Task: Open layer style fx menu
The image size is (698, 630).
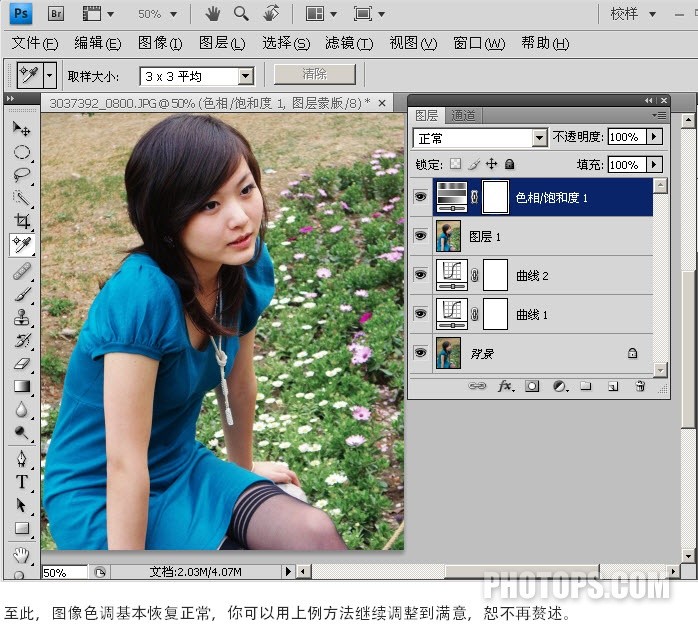Action: pyautogui.click(x=506, y=386)
